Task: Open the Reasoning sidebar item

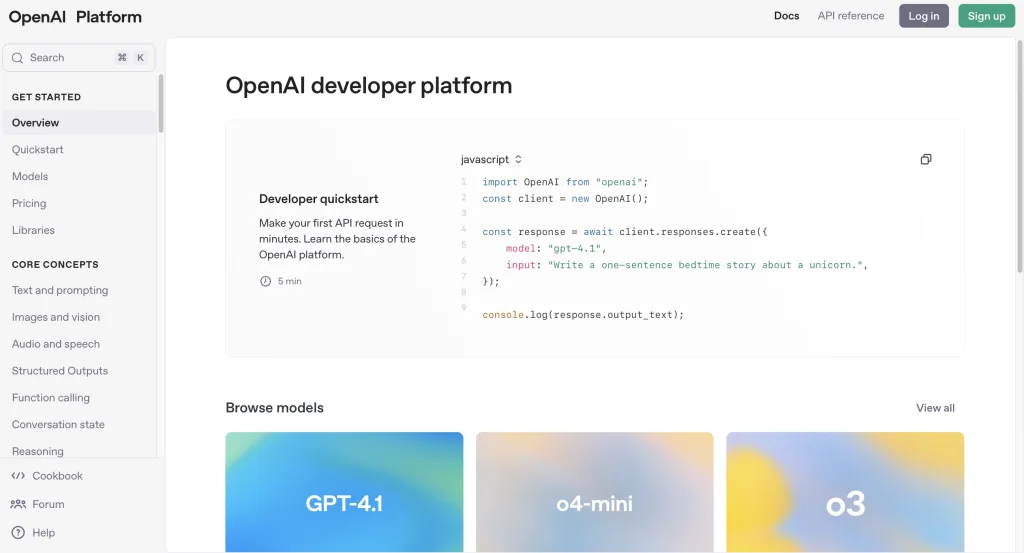Action: click(38, 451)
